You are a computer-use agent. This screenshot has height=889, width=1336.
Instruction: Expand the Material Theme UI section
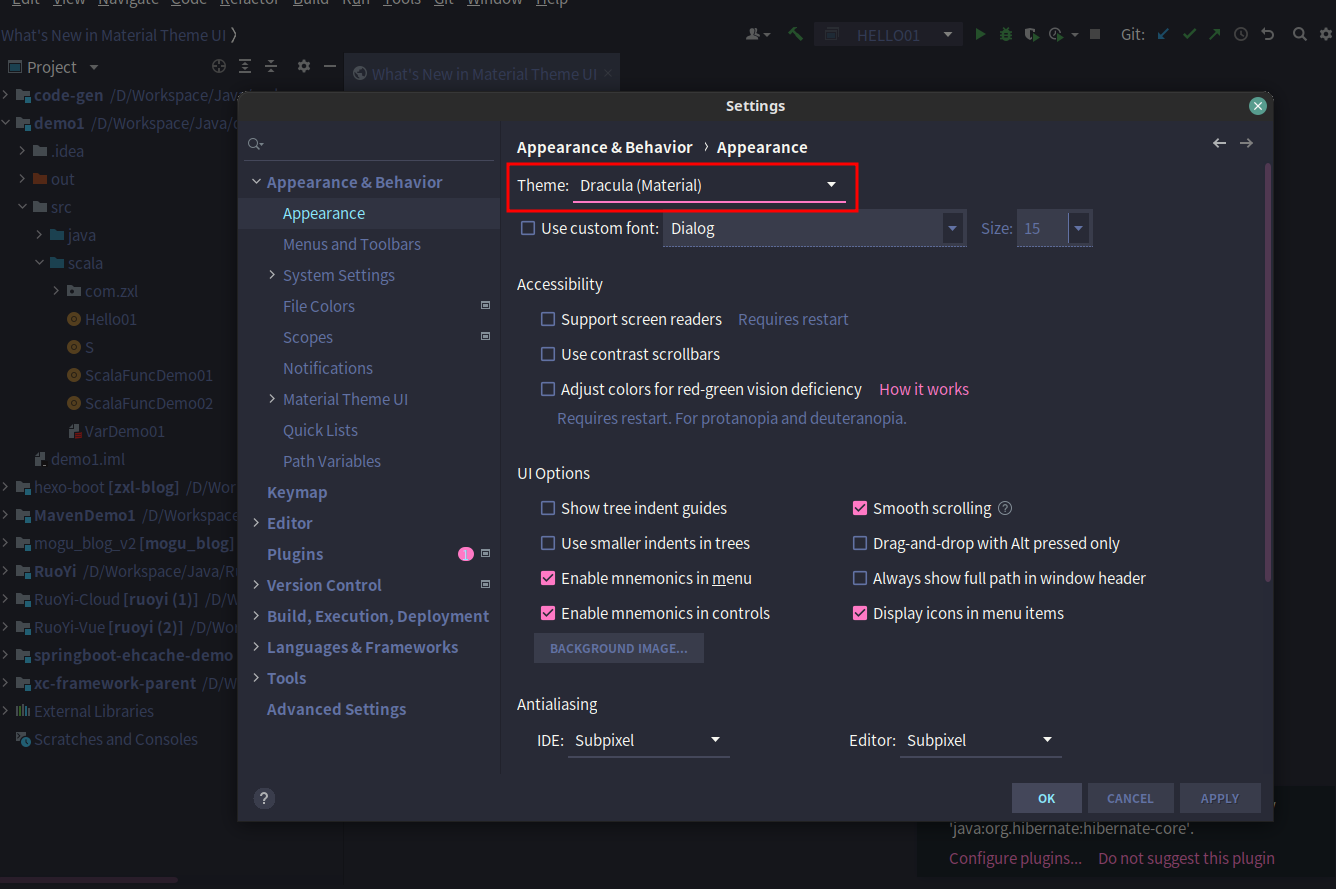271,398
